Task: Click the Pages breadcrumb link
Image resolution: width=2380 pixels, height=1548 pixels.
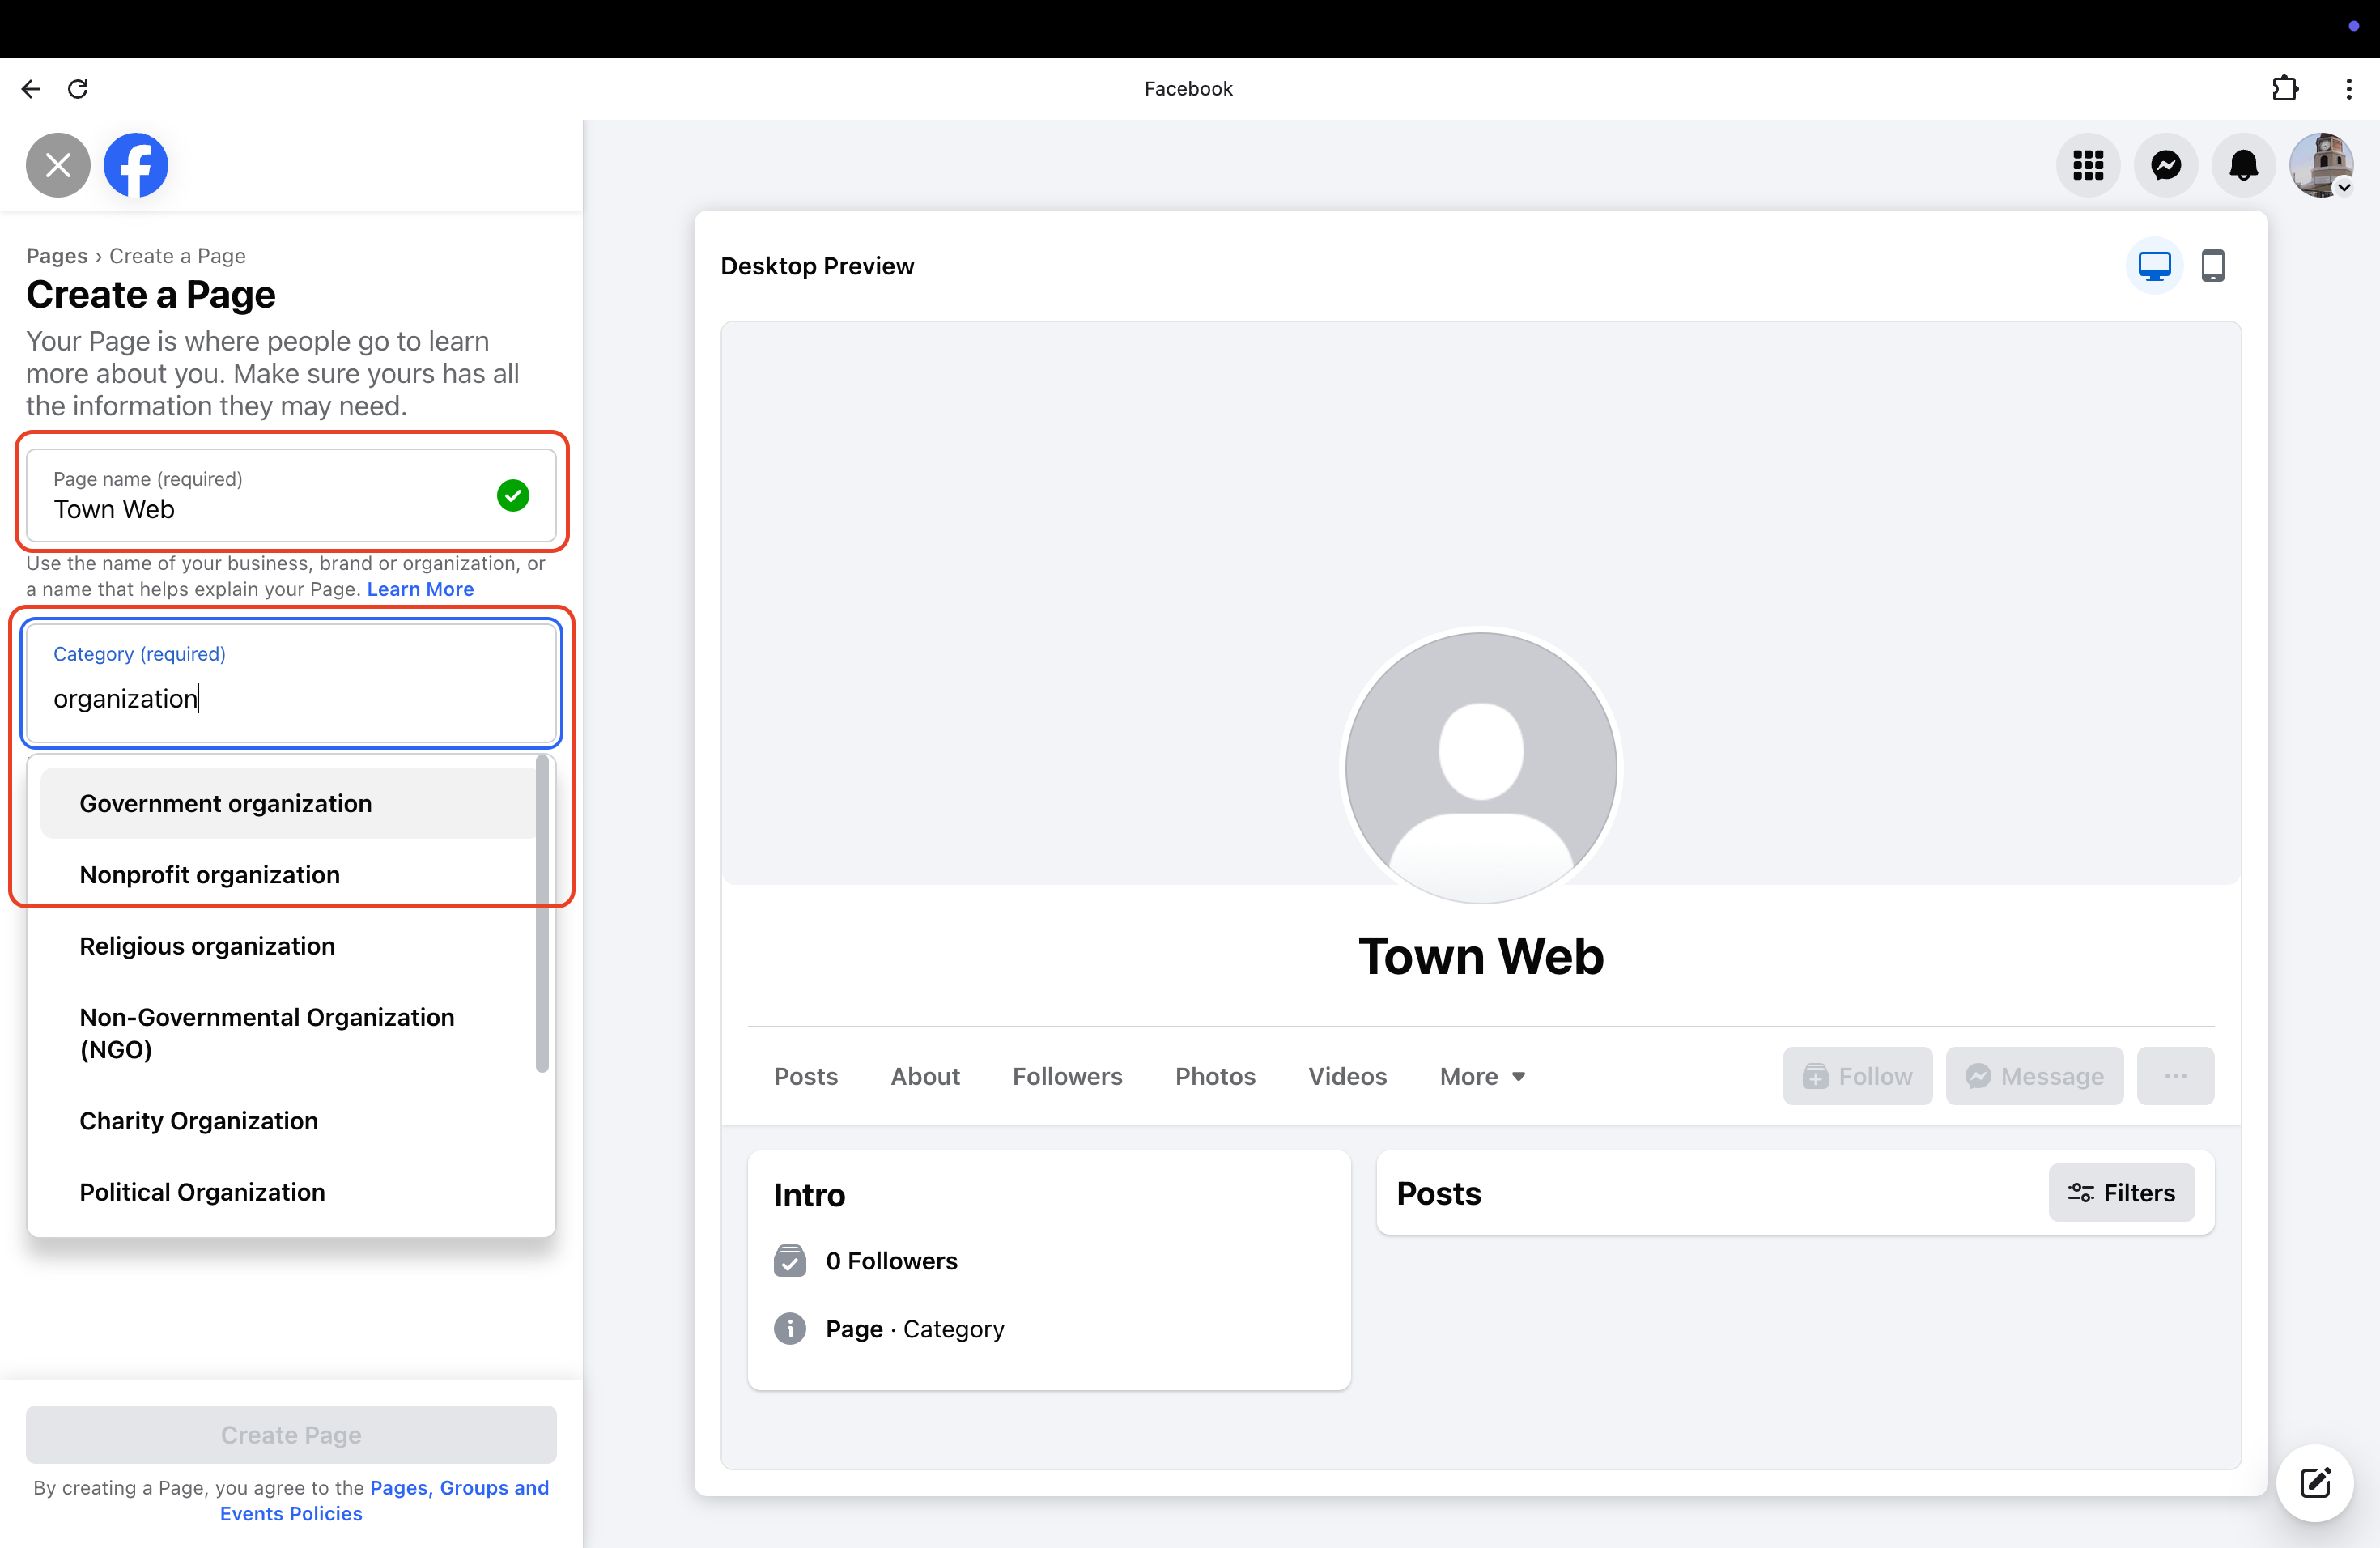Action: 57,256
